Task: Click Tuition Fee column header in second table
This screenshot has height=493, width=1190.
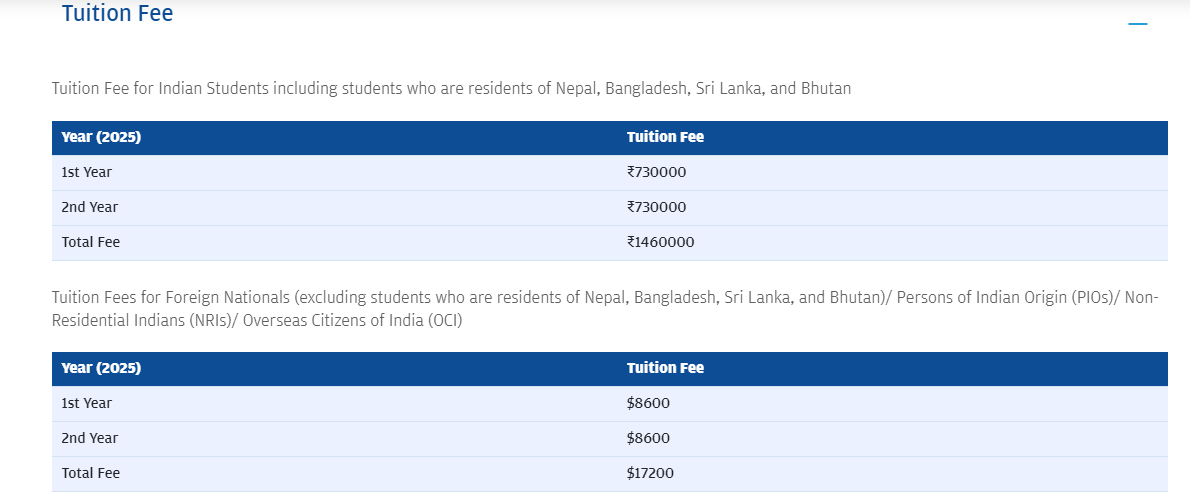Action: pyautogui.click(x=666, y=368)
